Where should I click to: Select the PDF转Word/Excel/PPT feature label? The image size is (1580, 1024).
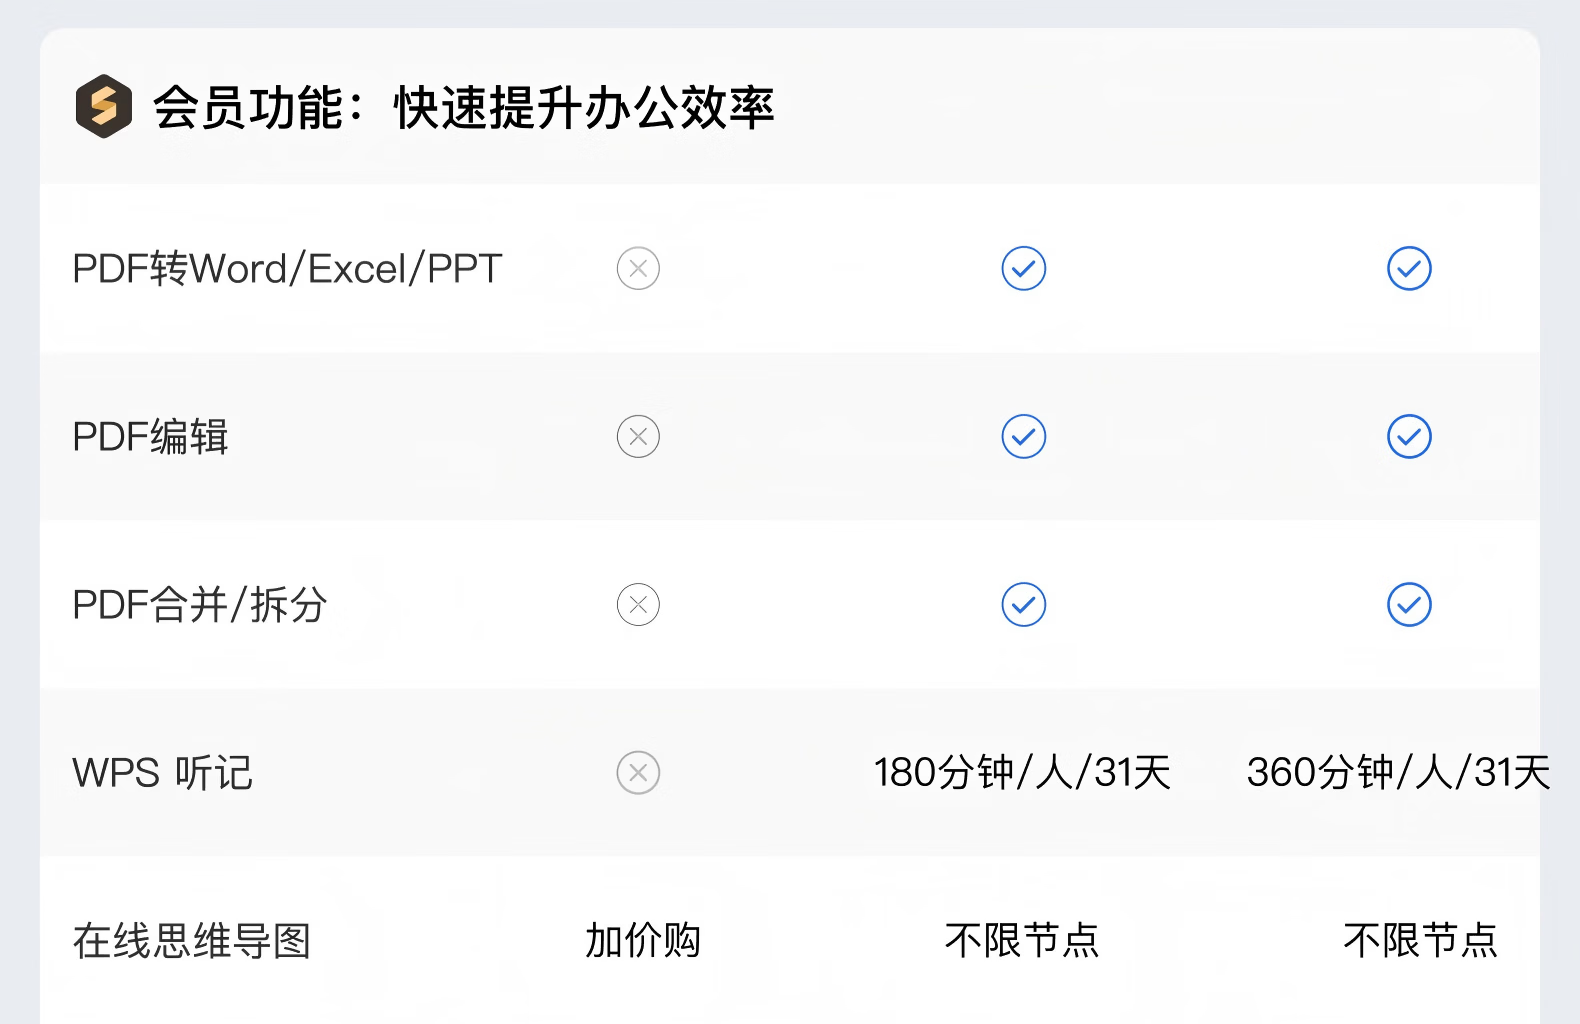287,269
